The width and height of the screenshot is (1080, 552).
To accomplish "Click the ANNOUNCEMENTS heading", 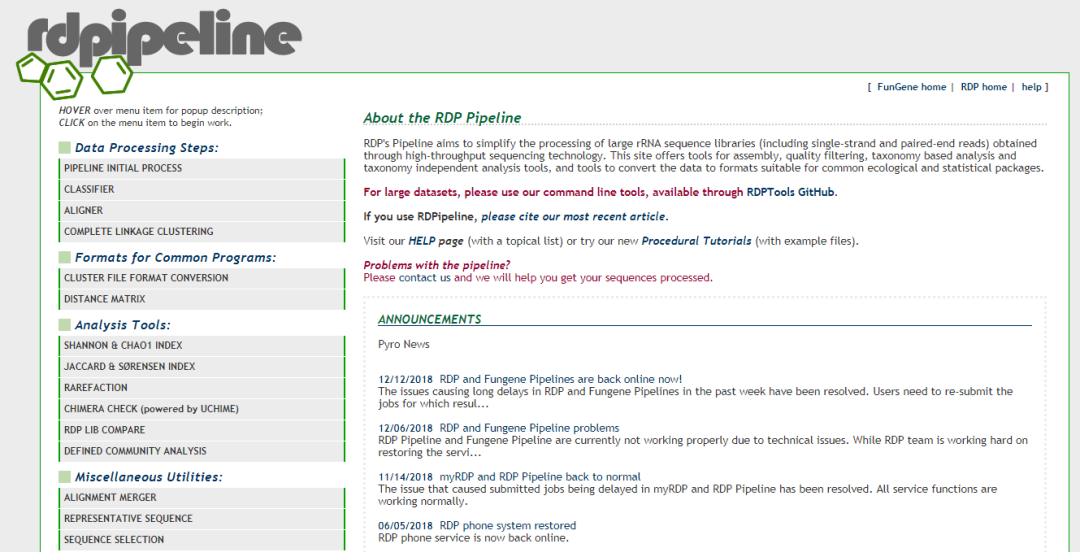I will (x=429, y=319).
